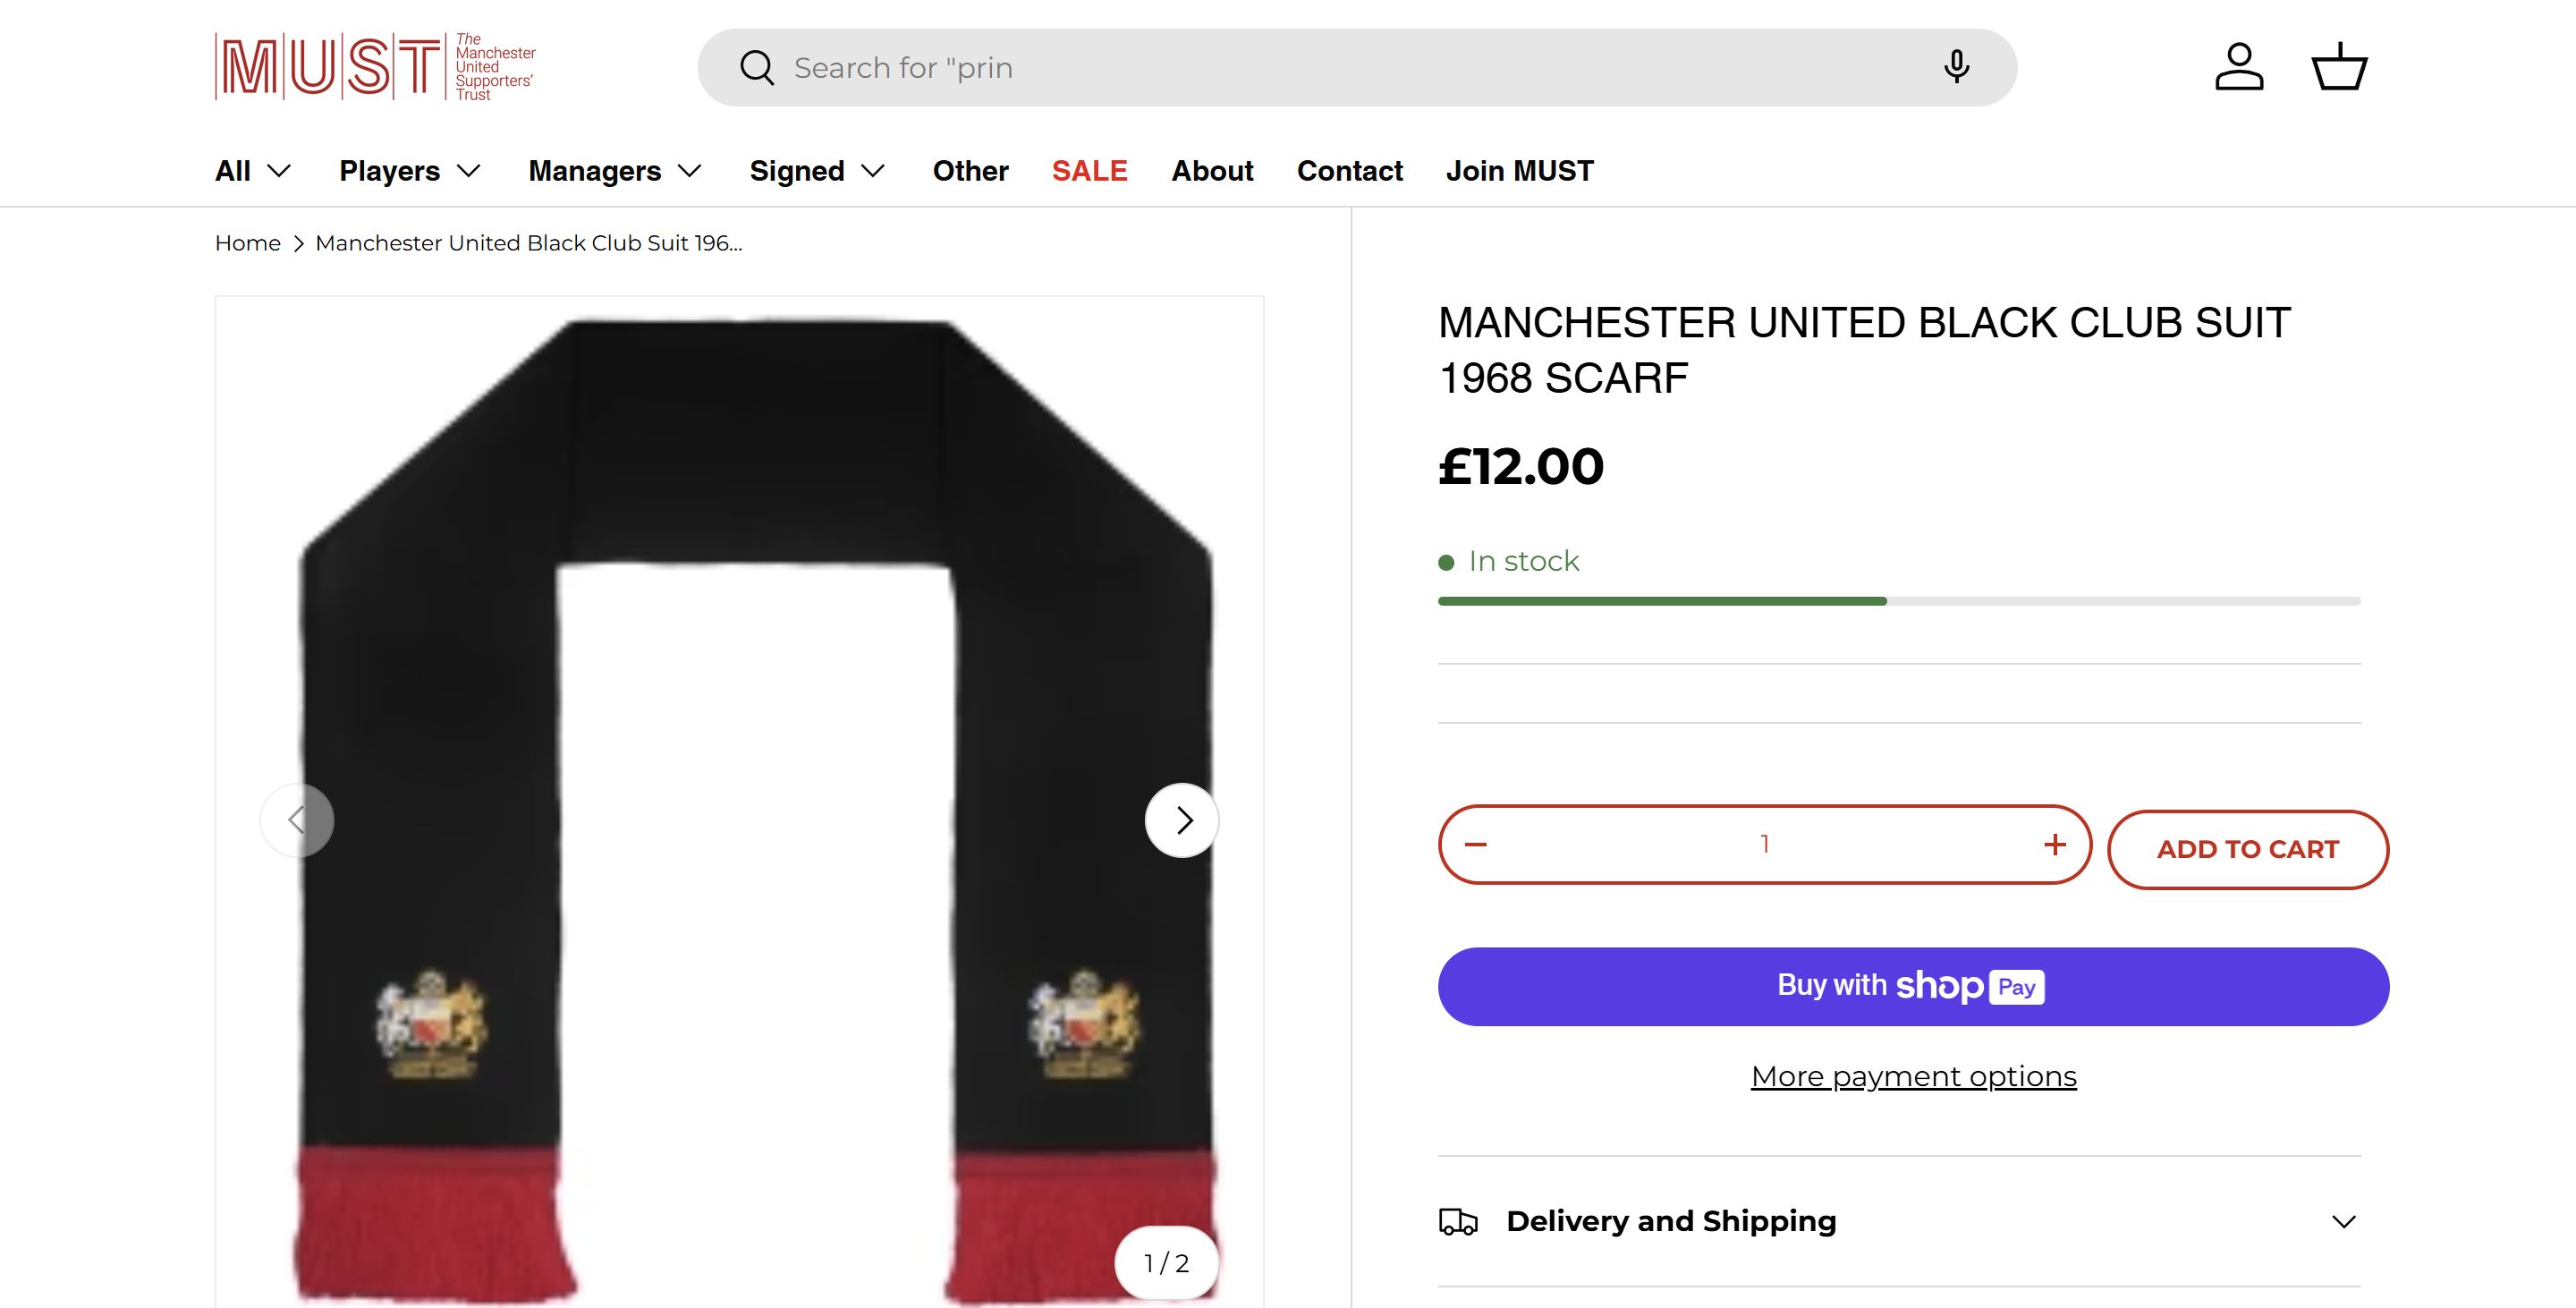Decrease quantity with the minus button

(x=1476, y=845)
